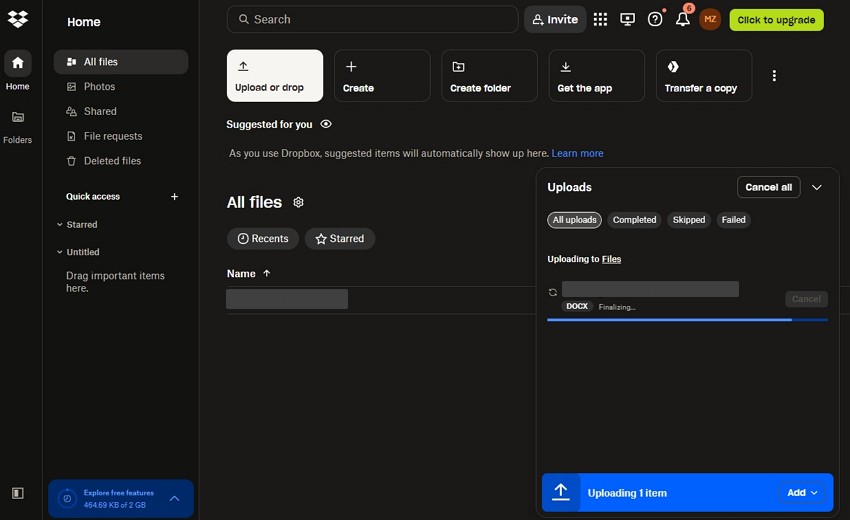Click the upload arrow icon in blue bar
Viewport: 850px width, 520px height.
pyautogui.click(x=561, y=492)
